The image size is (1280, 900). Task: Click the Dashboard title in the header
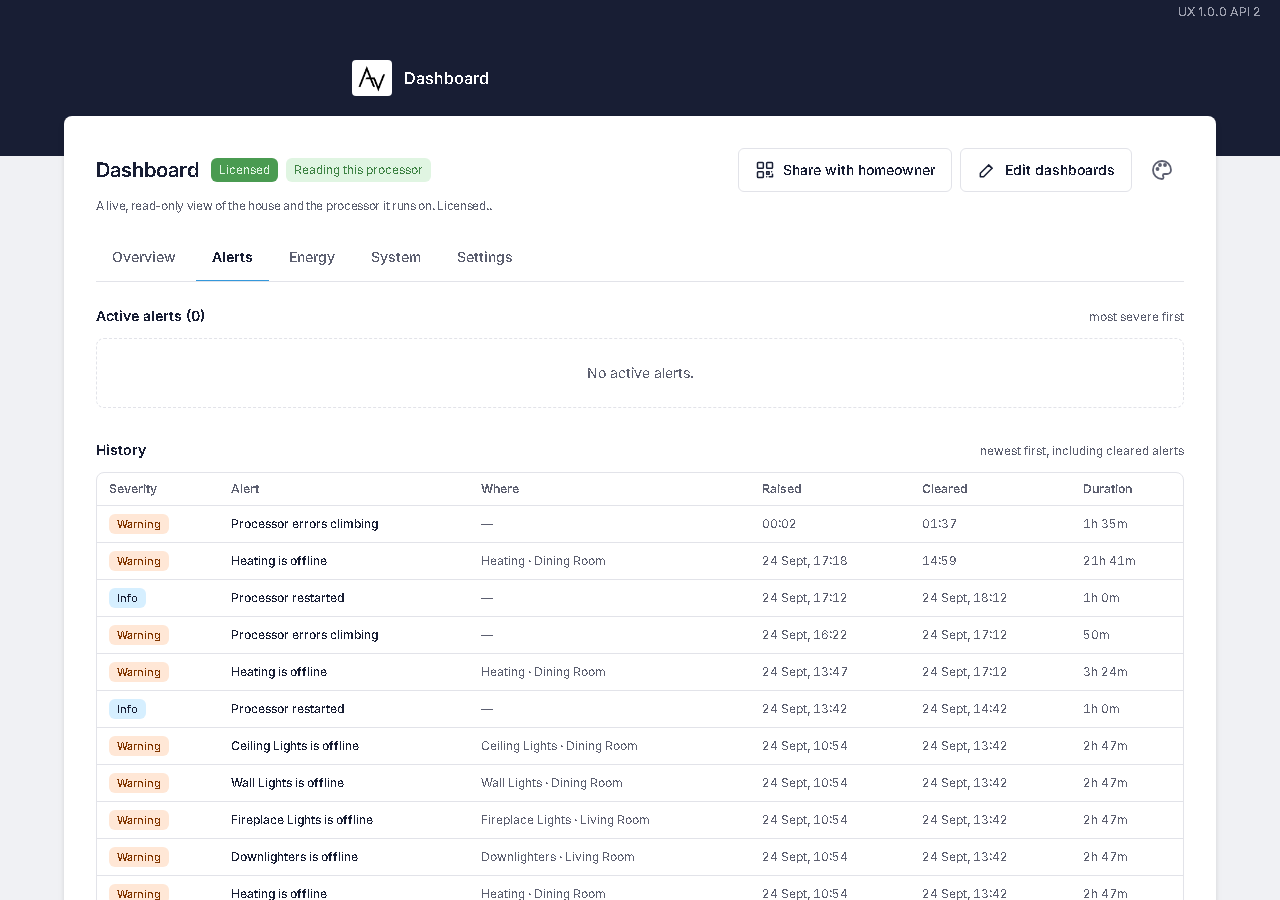[446, 78]
